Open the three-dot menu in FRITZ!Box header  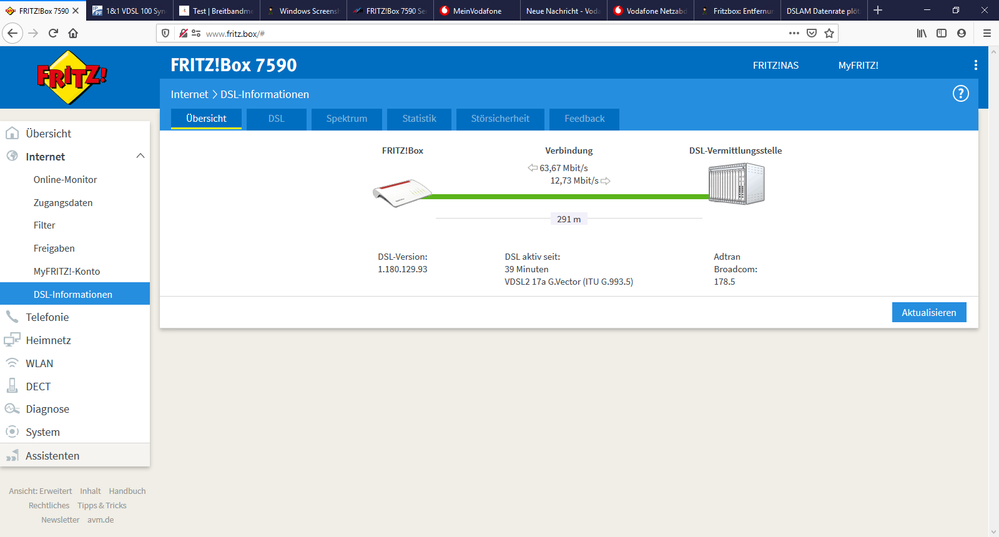[x=975, y=65]
